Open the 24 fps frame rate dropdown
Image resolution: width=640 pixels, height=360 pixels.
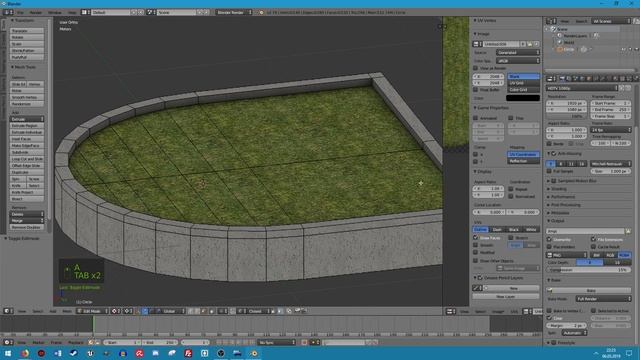click(x=611, y=129)
